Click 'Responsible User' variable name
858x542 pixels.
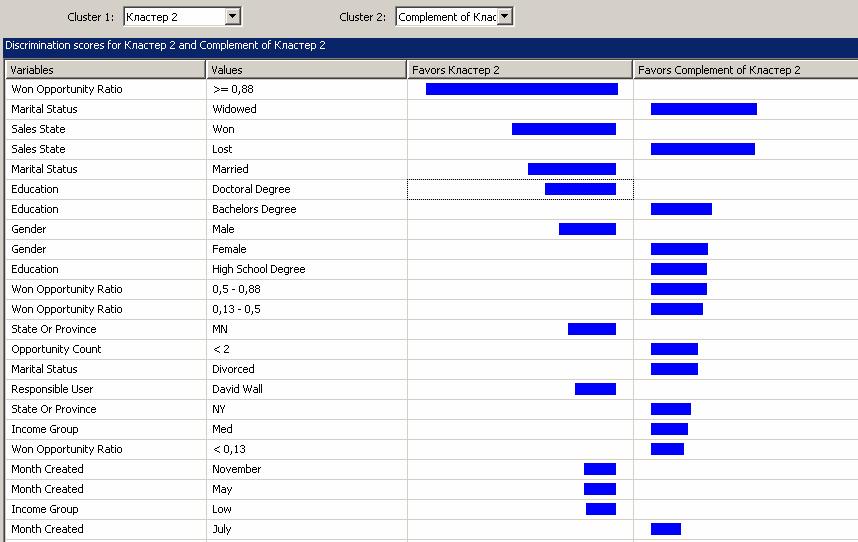click(52, 389)
